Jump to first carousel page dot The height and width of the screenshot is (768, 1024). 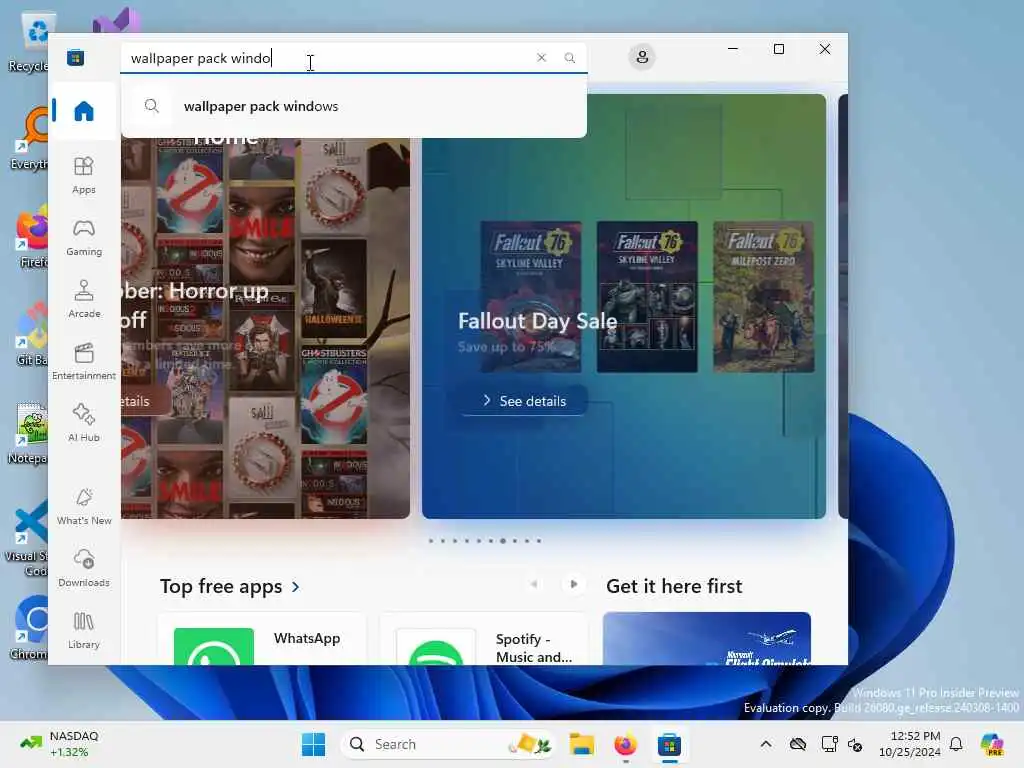[431, 541]
